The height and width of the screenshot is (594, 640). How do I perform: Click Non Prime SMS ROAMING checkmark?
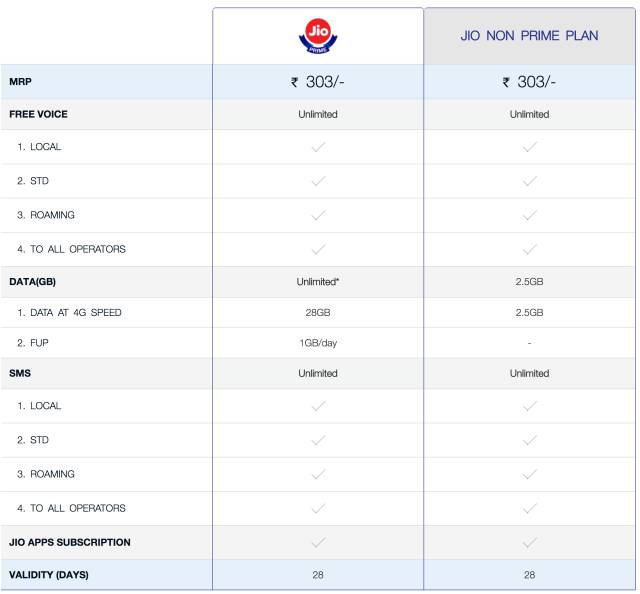pyautogui.click(x=529, y=474)
